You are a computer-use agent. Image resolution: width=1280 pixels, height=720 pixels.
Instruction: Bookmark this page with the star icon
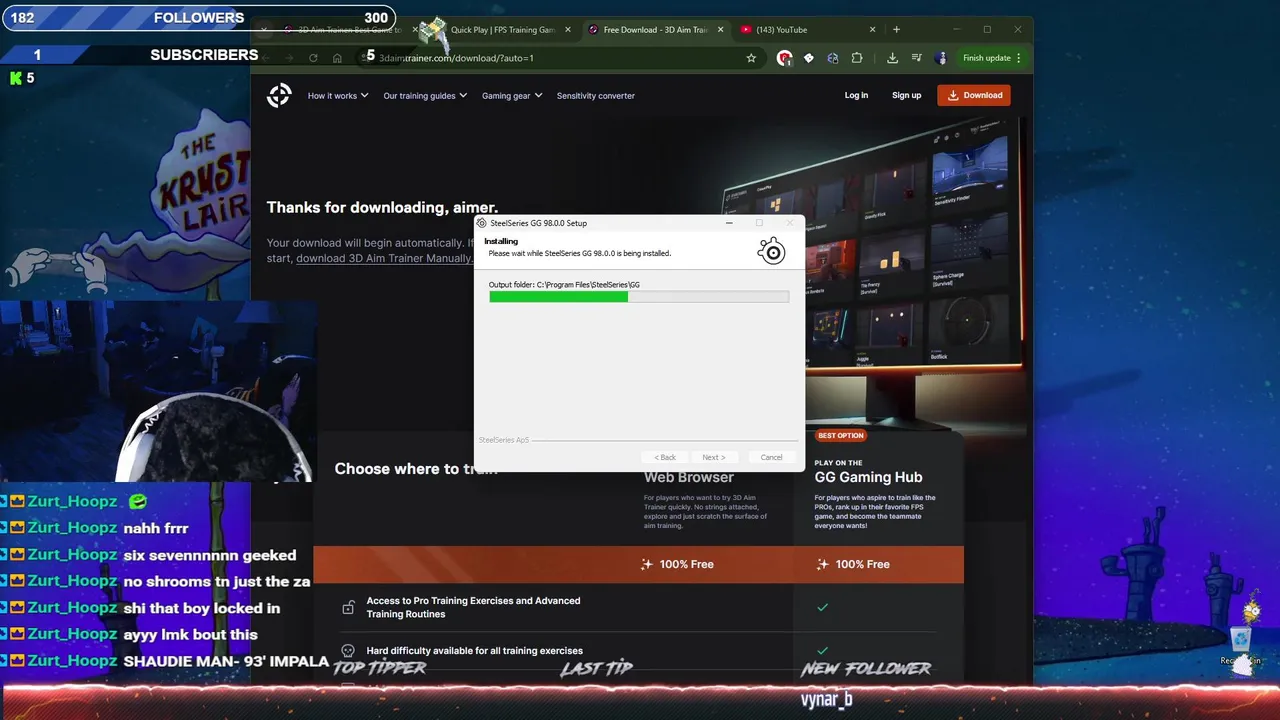[x=751, y=58]
